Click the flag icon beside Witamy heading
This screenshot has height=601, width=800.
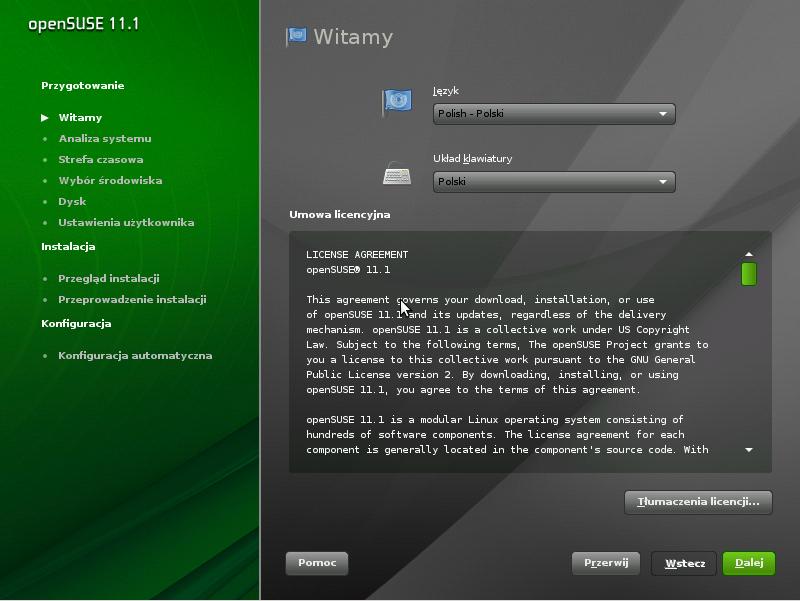296,36
